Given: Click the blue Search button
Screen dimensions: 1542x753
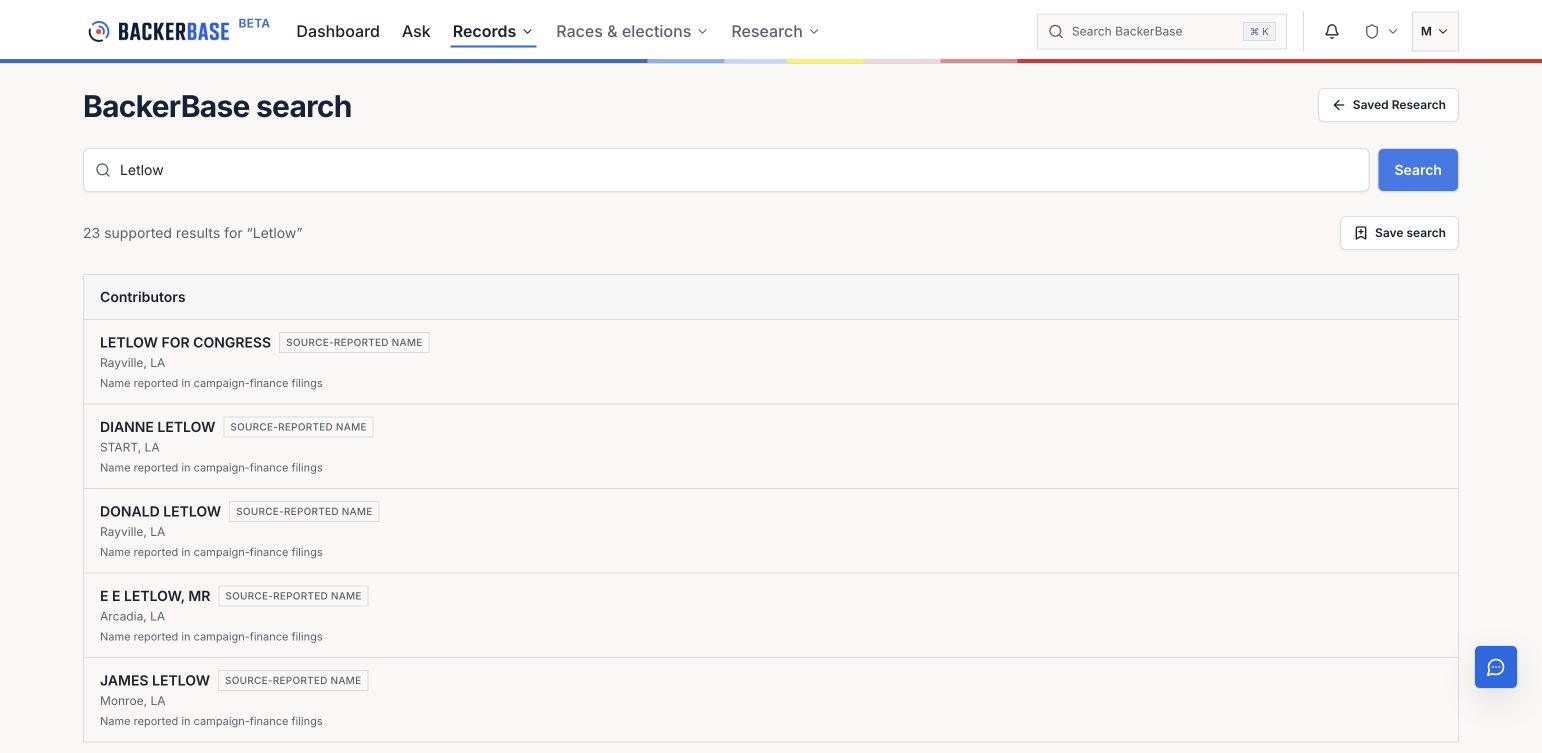Looking at the screenshot, I should (1418, 170).
